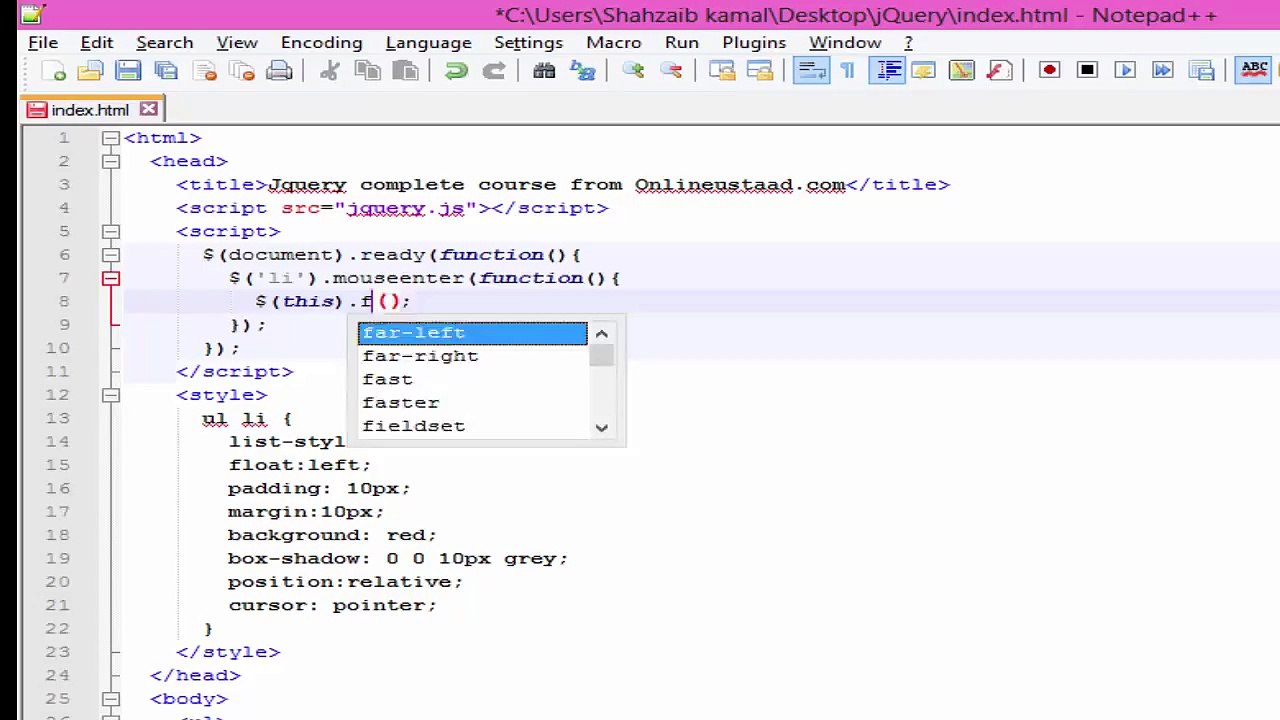Select the index.html document tab

(x=90, y=109)
